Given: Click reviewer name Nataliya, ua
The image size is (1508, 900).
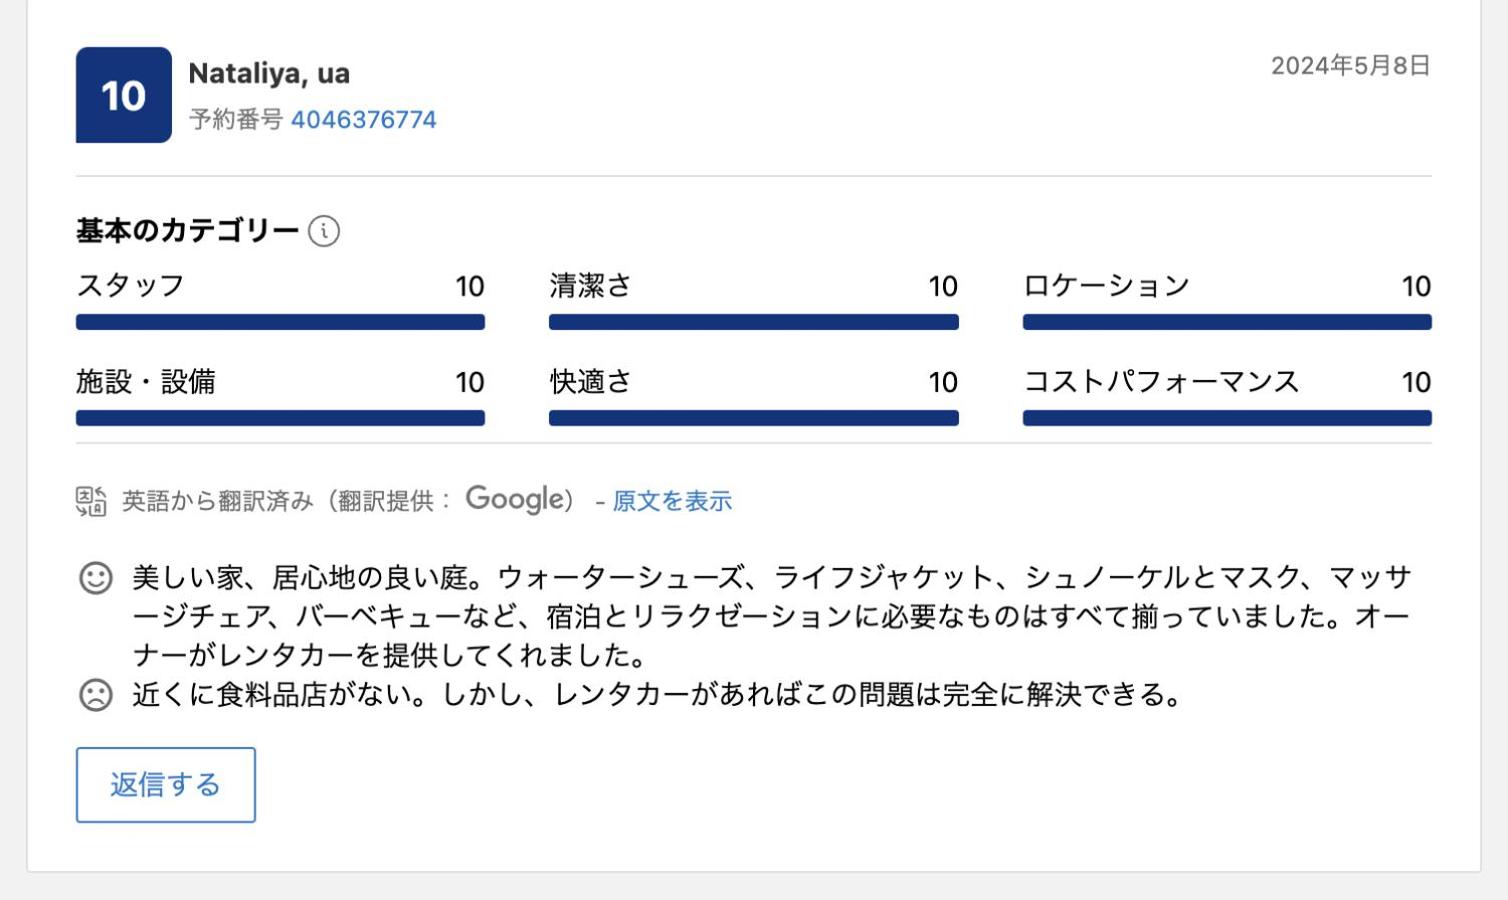Looking at the screenshot, I should pyautogui.click(x=269, y=74).
